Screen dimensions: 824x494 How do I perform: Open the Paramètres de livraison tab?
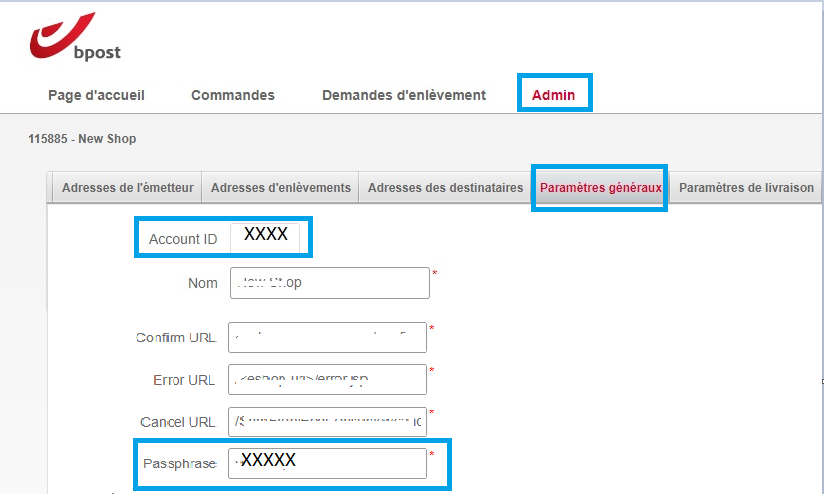pos(746,188)
